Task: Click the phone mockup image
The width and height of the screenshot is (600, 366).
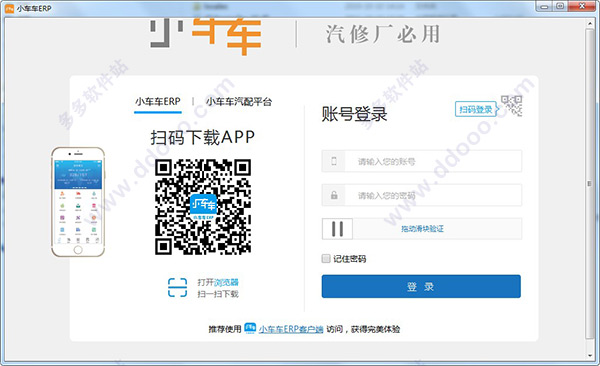Action: click(x=78, y=202)
